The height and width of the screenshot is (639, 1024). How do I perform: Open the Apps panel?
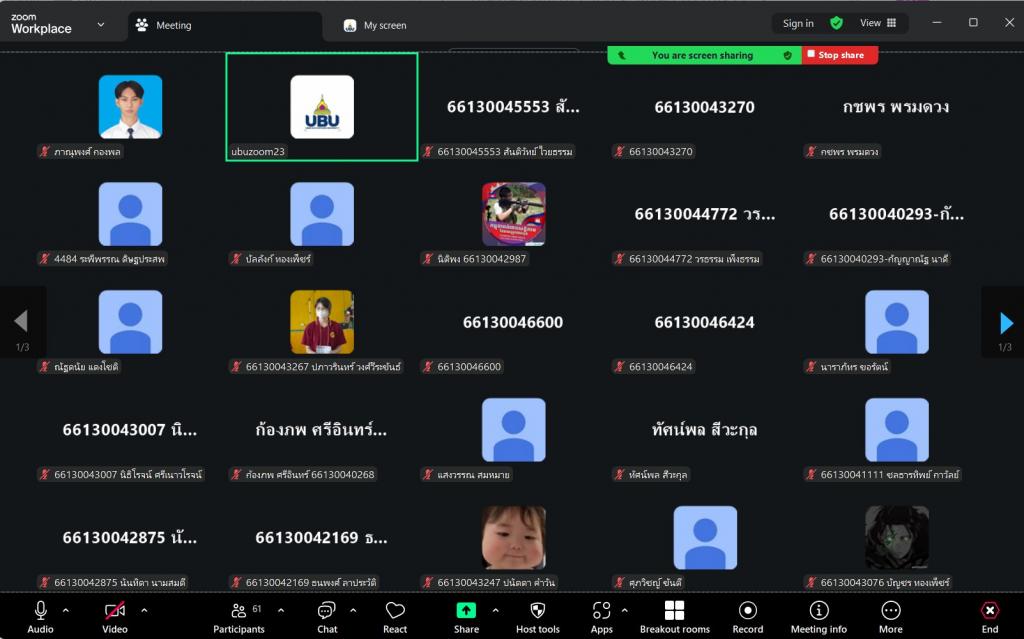point(601,616)
